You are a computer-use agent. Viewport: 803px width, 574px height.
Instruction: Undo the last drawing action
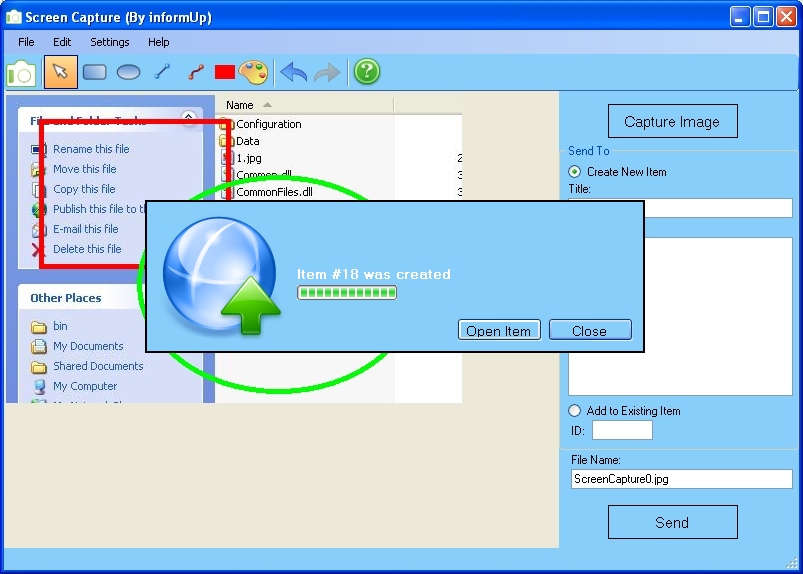coord(294,72)
